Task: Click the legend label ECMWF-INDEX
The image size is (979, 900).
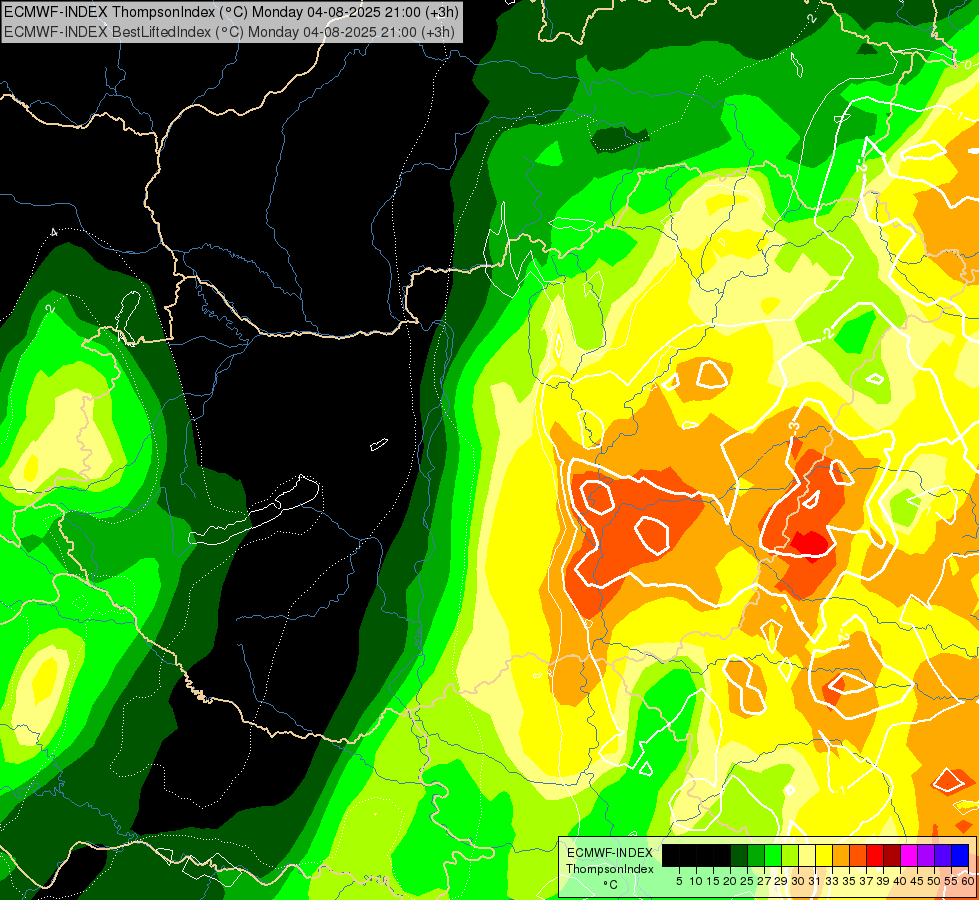Action: click(x=610, y=853)
